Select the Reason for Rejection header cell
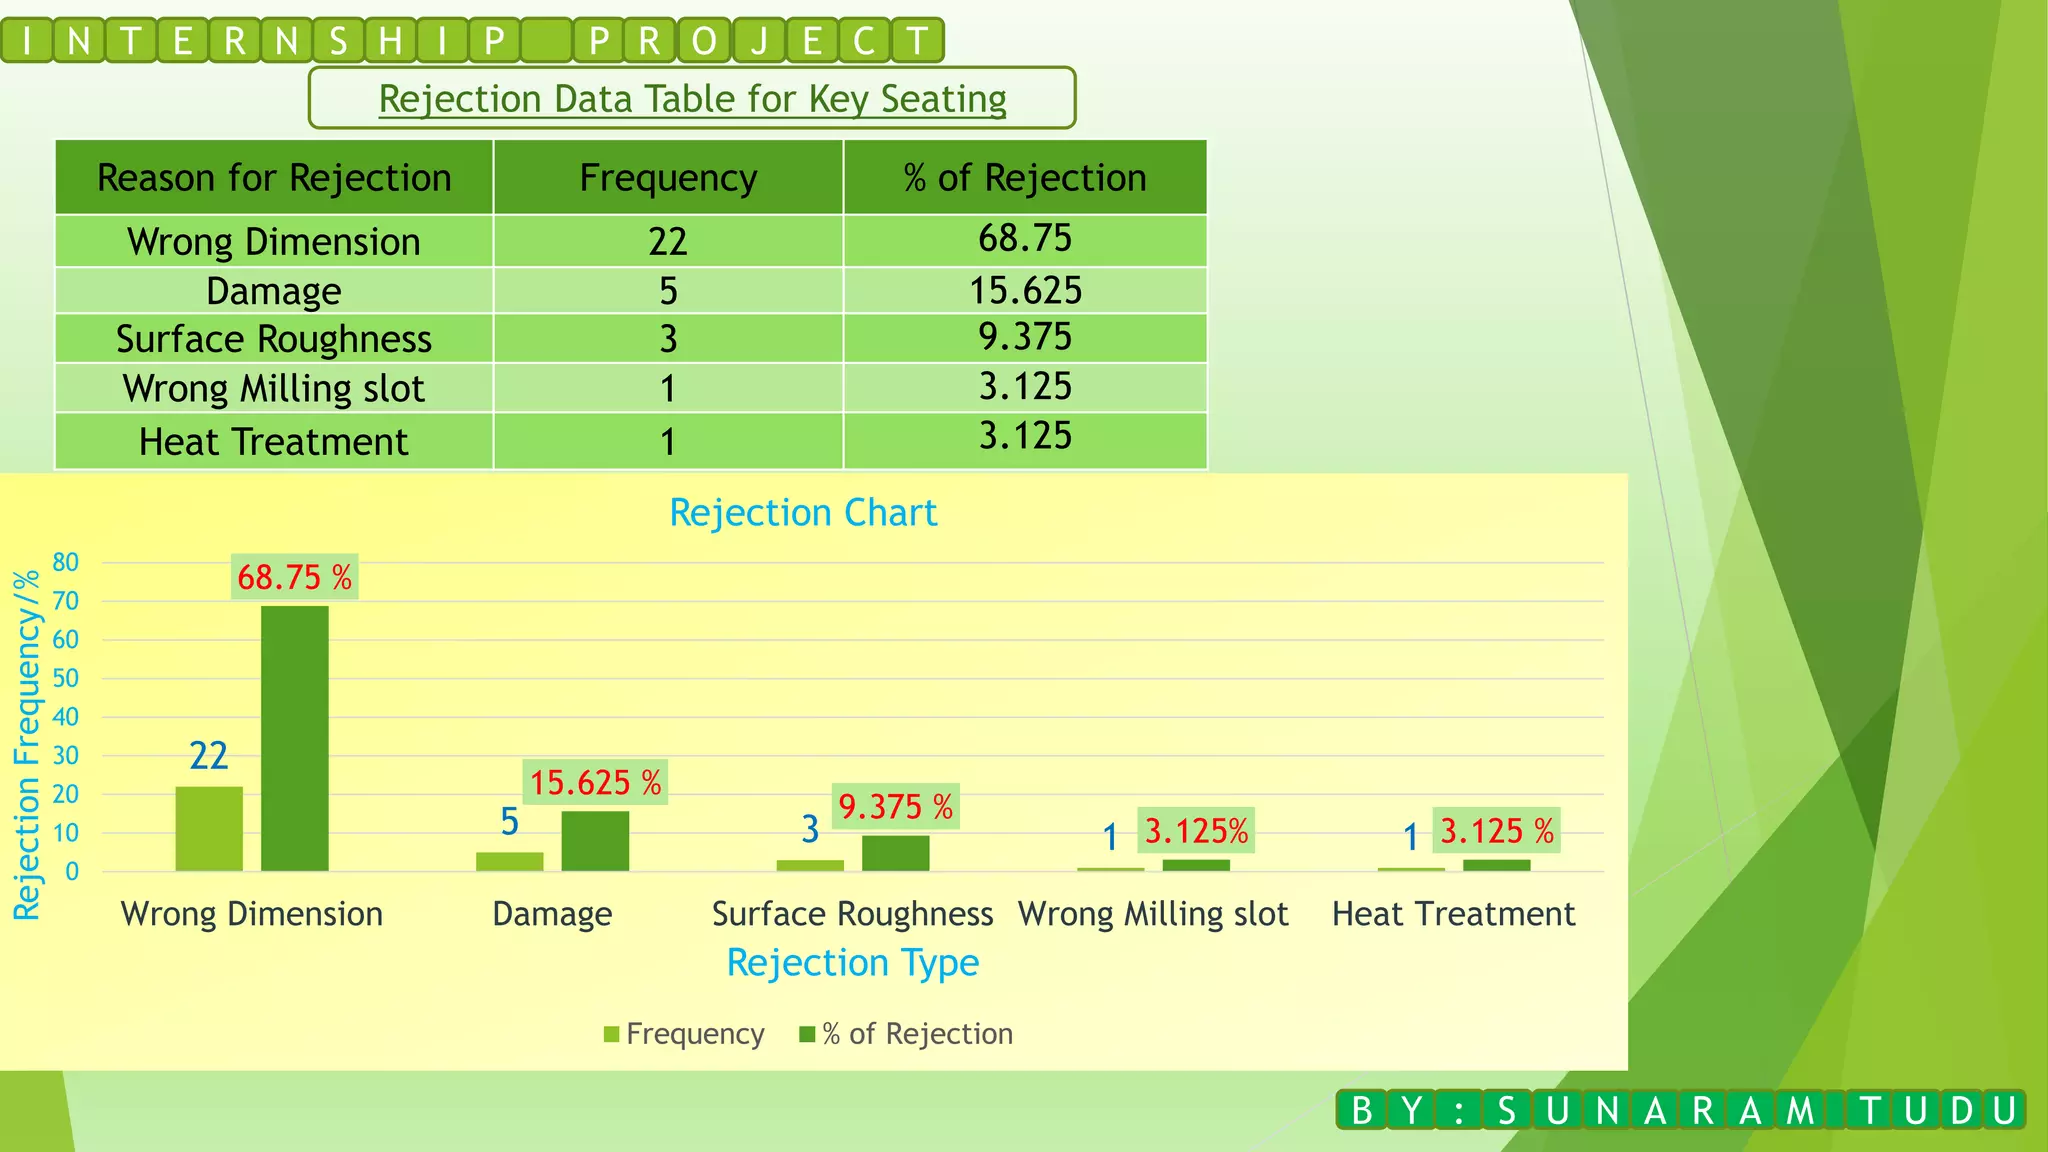The width and height of the screenshot is (2048, 1152). [274, 178]
